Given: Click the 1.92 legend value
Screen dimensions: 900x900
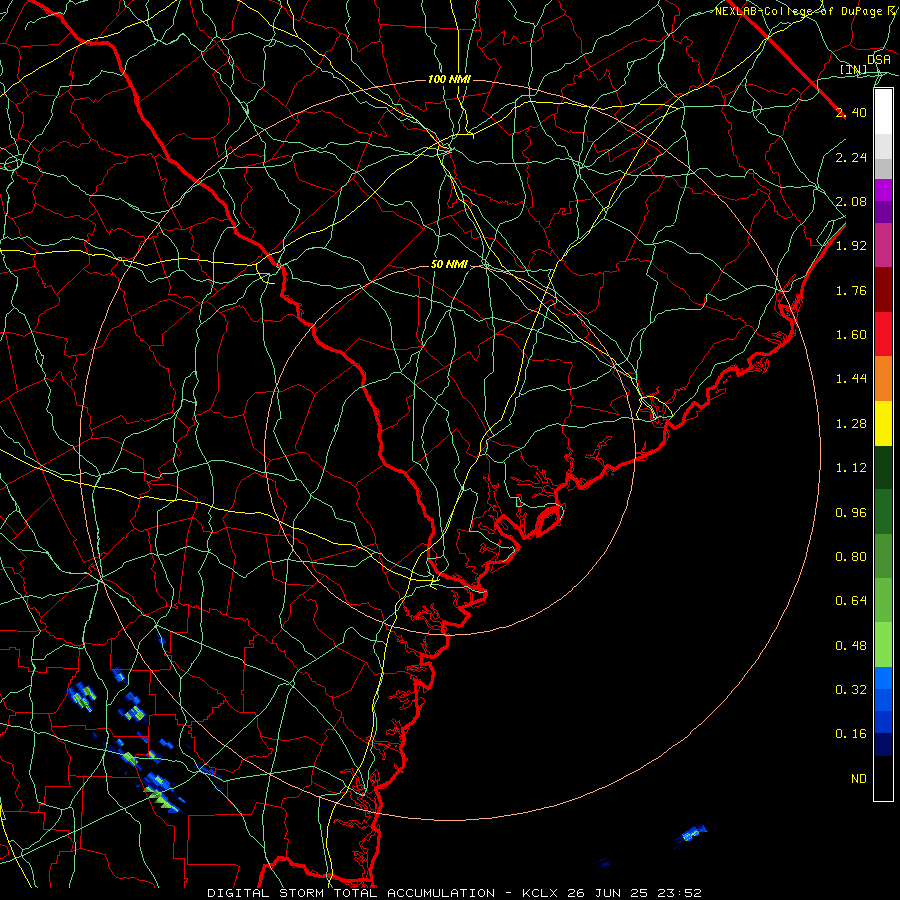Looking at the screenshot, I should click(851, 246).
